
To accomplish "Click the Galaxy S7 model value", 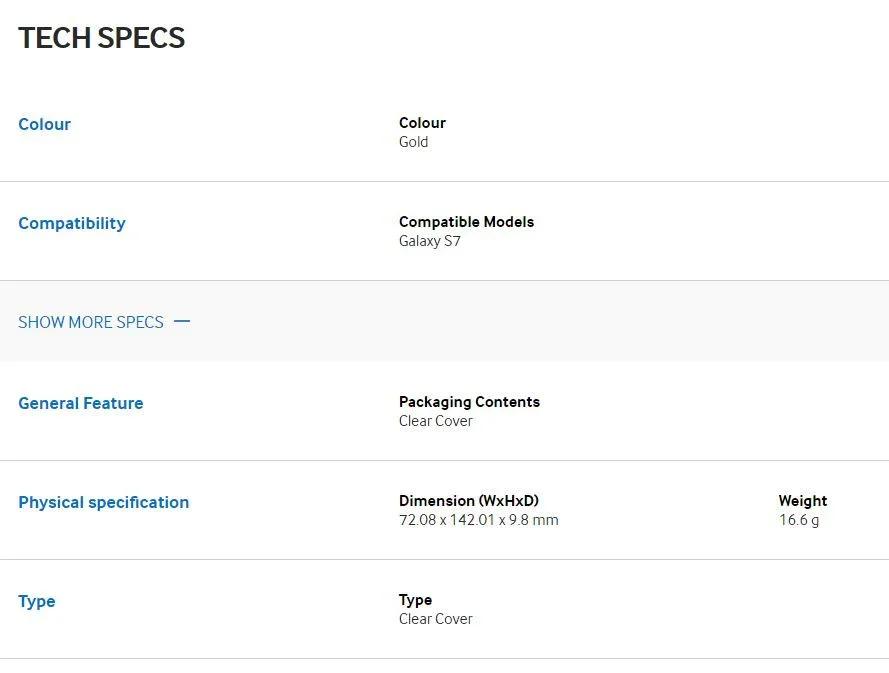I will 430,241.
